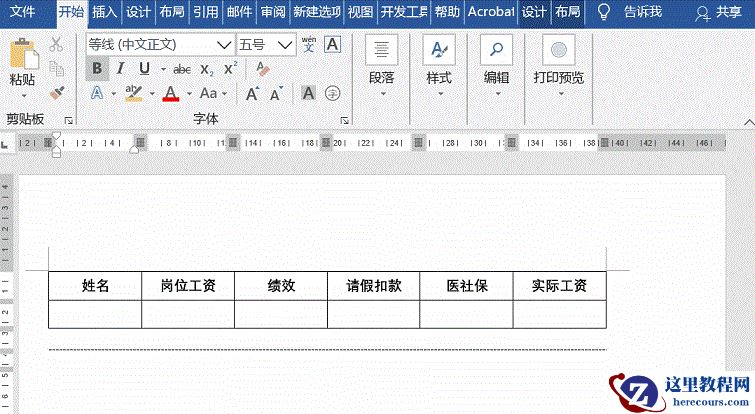Expand the Paragraph (段落) group

point(381,65)
